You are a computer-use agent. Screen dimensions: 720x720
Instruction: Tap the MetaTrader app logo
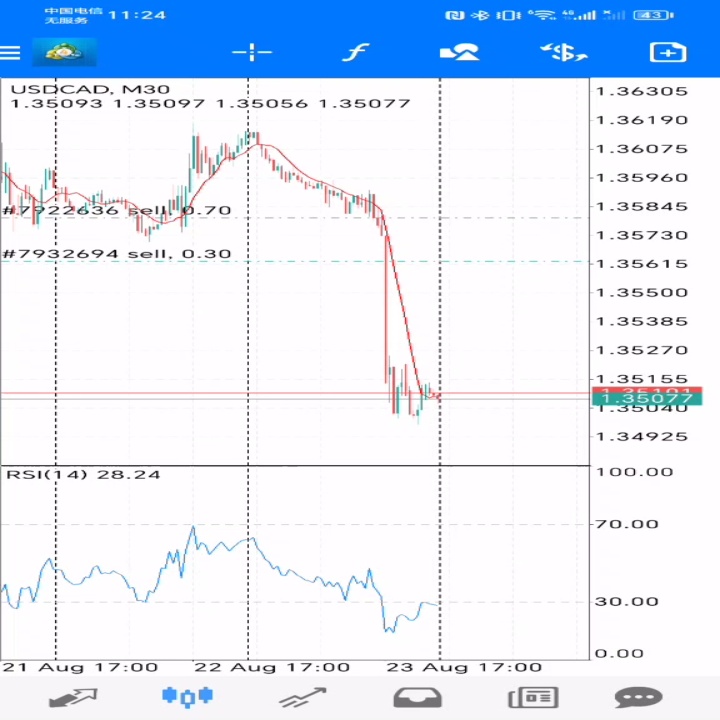(x=64, y=52)
